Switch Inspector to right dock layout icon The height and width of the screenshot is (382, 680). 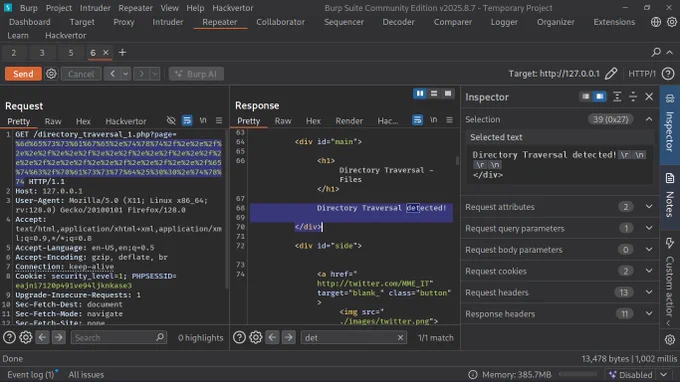pyautogui.click(x=600, y=97)
